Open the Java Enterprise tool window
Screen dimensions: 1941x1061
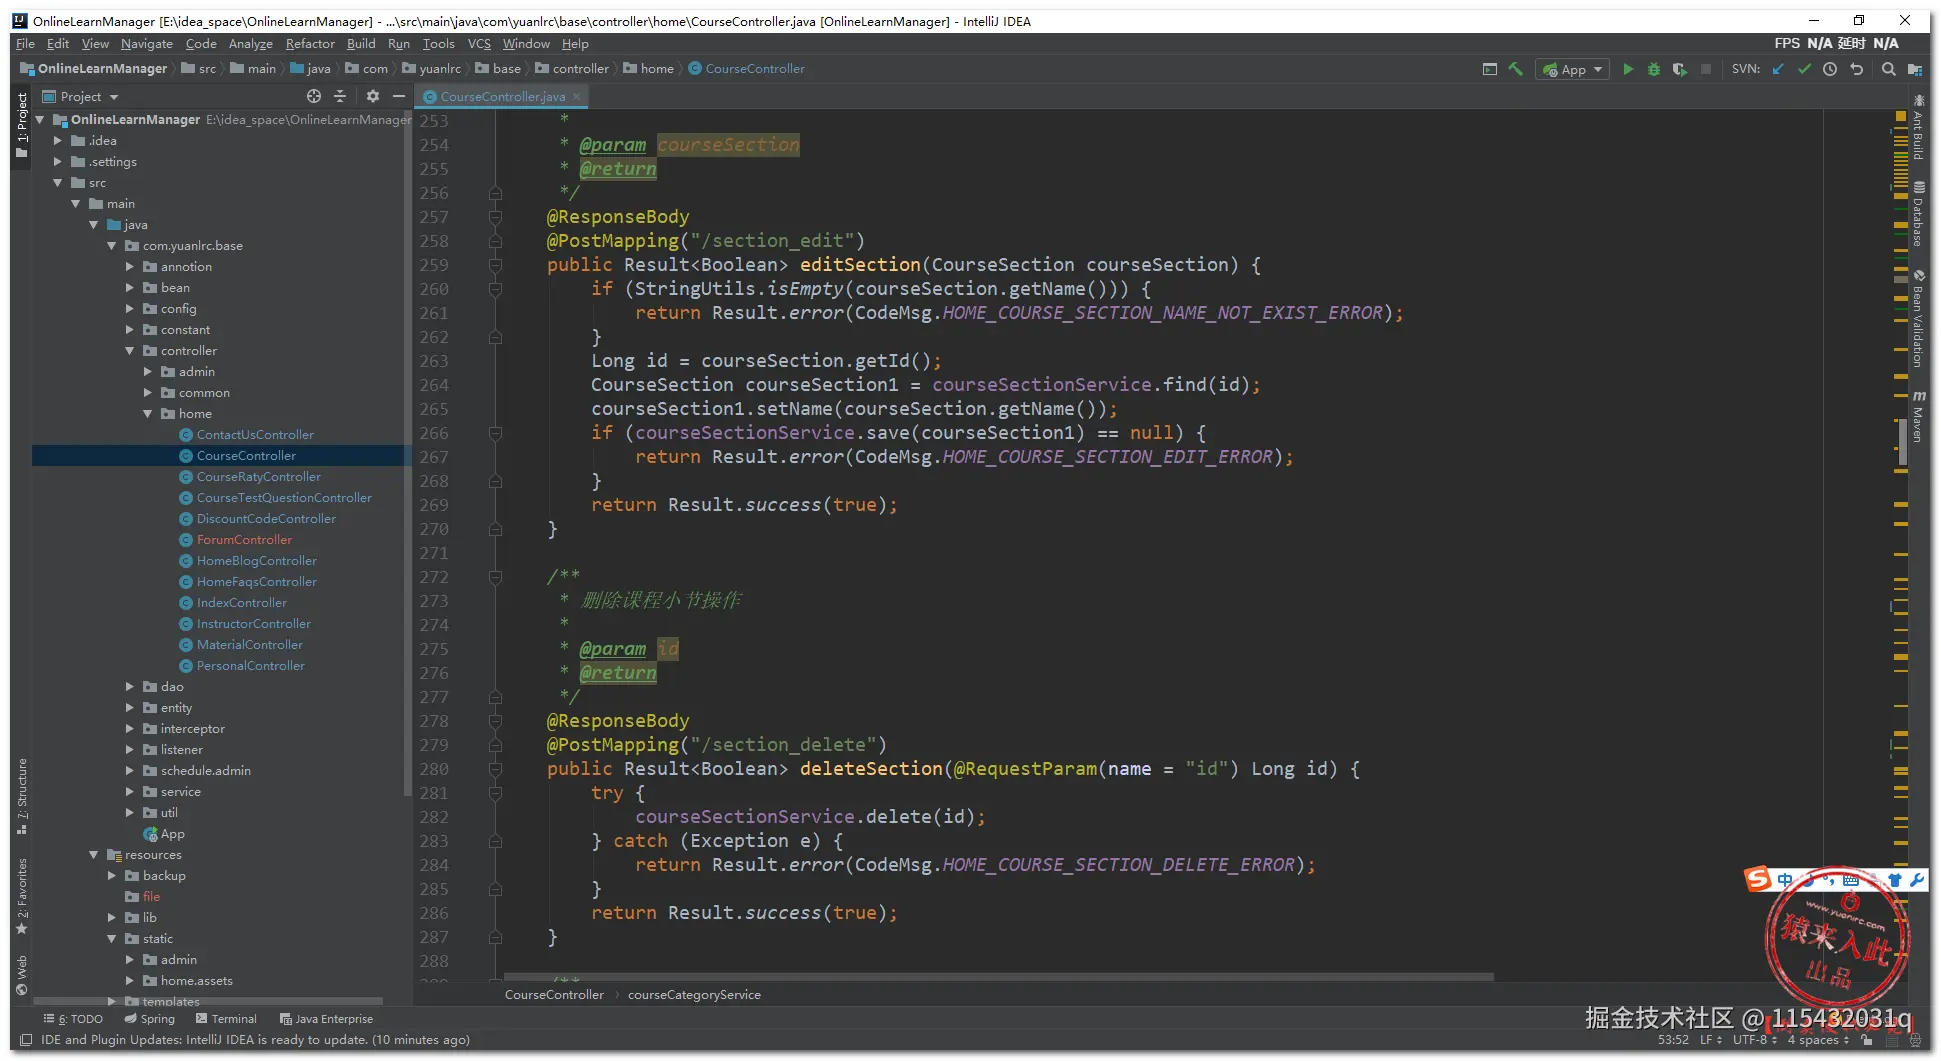tap(327, 1019)
